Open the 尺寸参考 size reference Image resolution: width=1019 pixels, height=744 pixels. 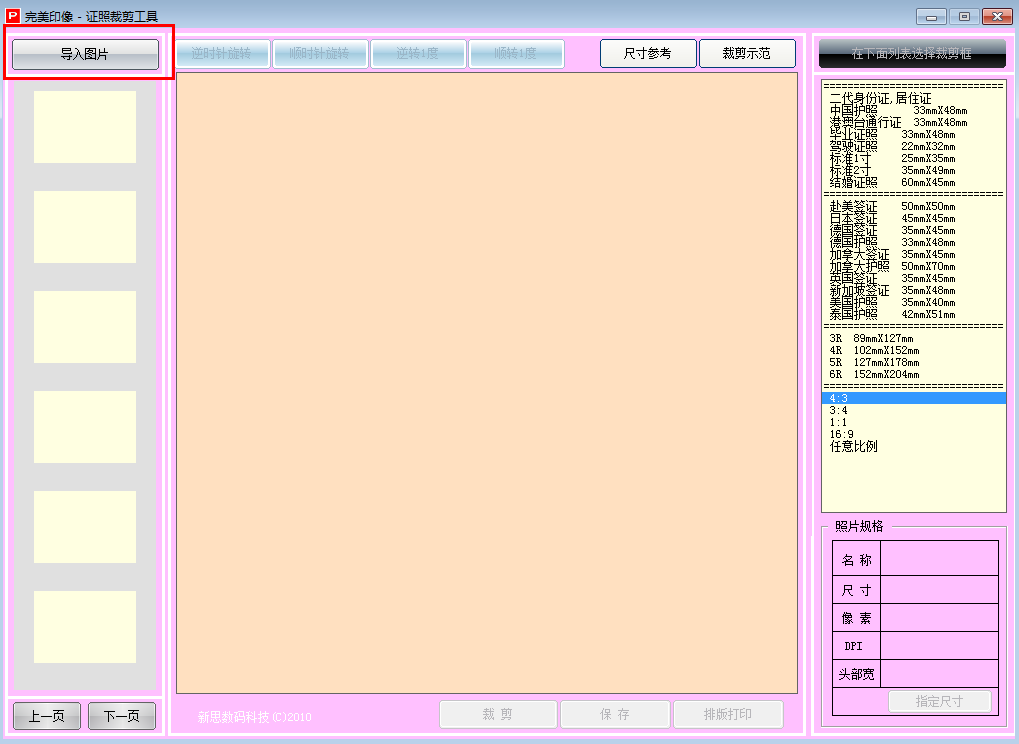648,53
